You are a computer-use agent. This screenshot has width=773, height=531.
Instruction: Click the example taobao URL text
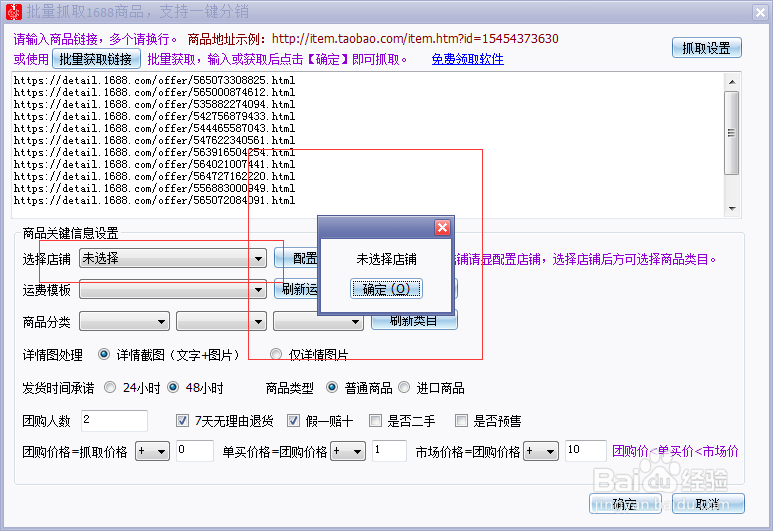coord(415,39)
